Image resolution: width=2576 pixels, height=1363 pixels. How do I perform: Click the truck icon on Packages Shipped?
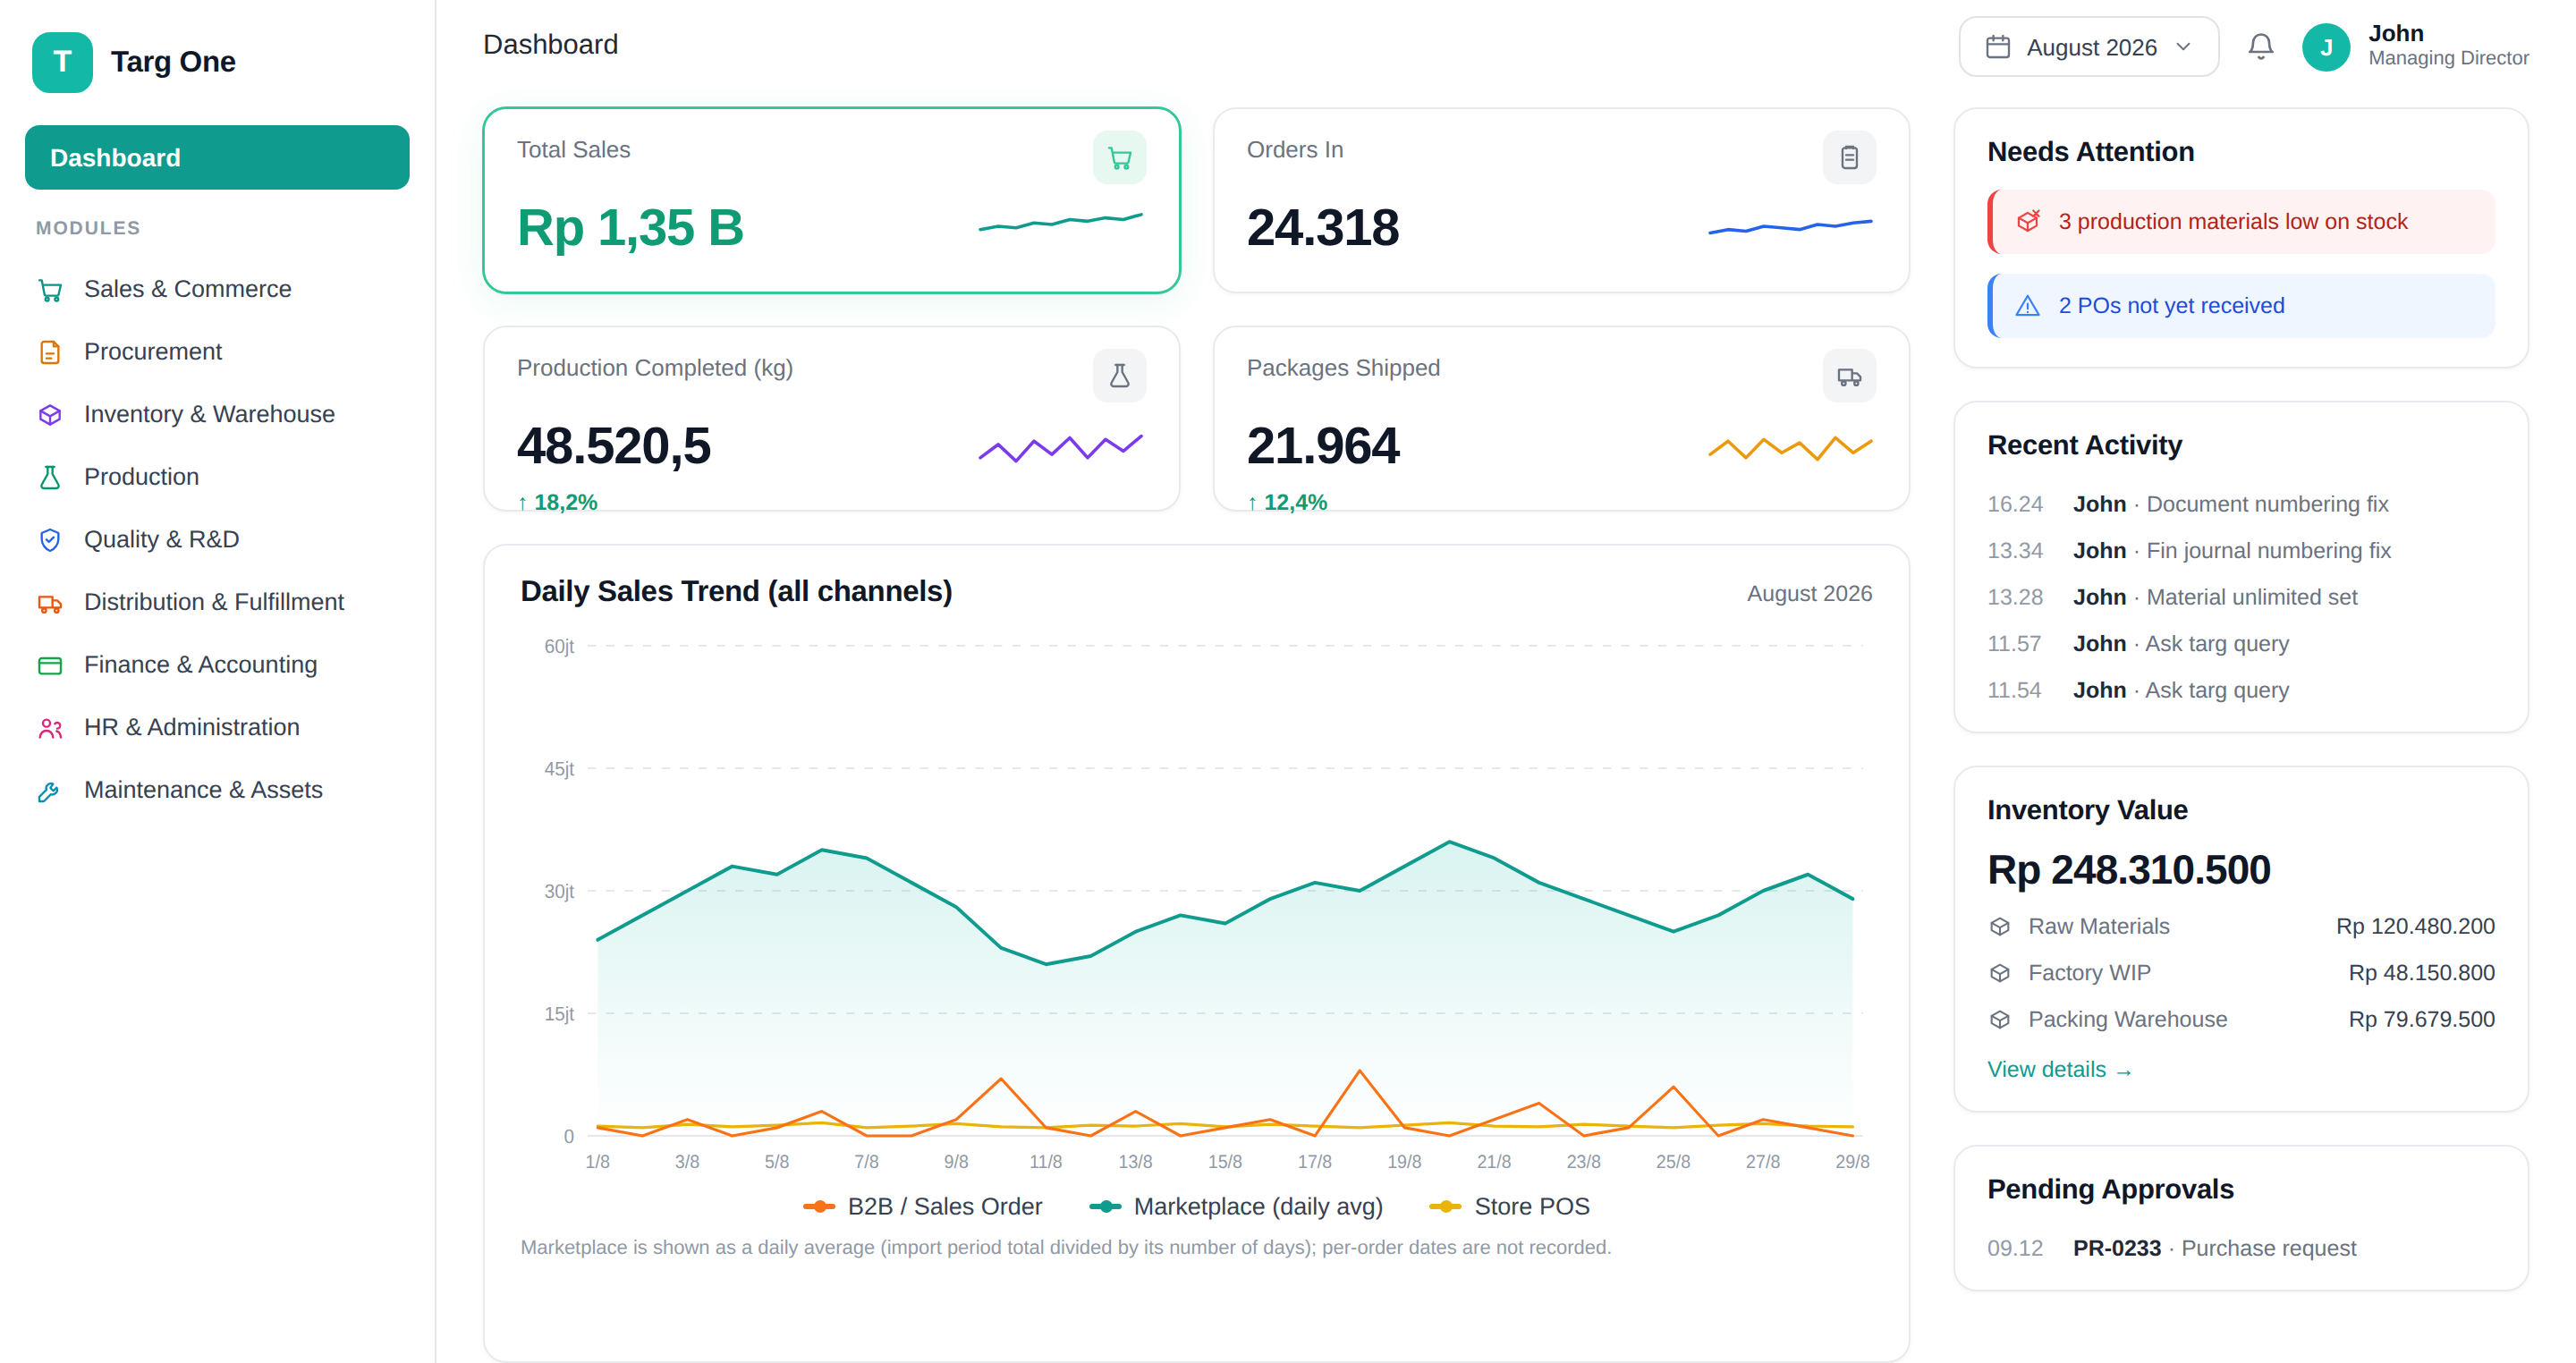(x=1849, y=376)
